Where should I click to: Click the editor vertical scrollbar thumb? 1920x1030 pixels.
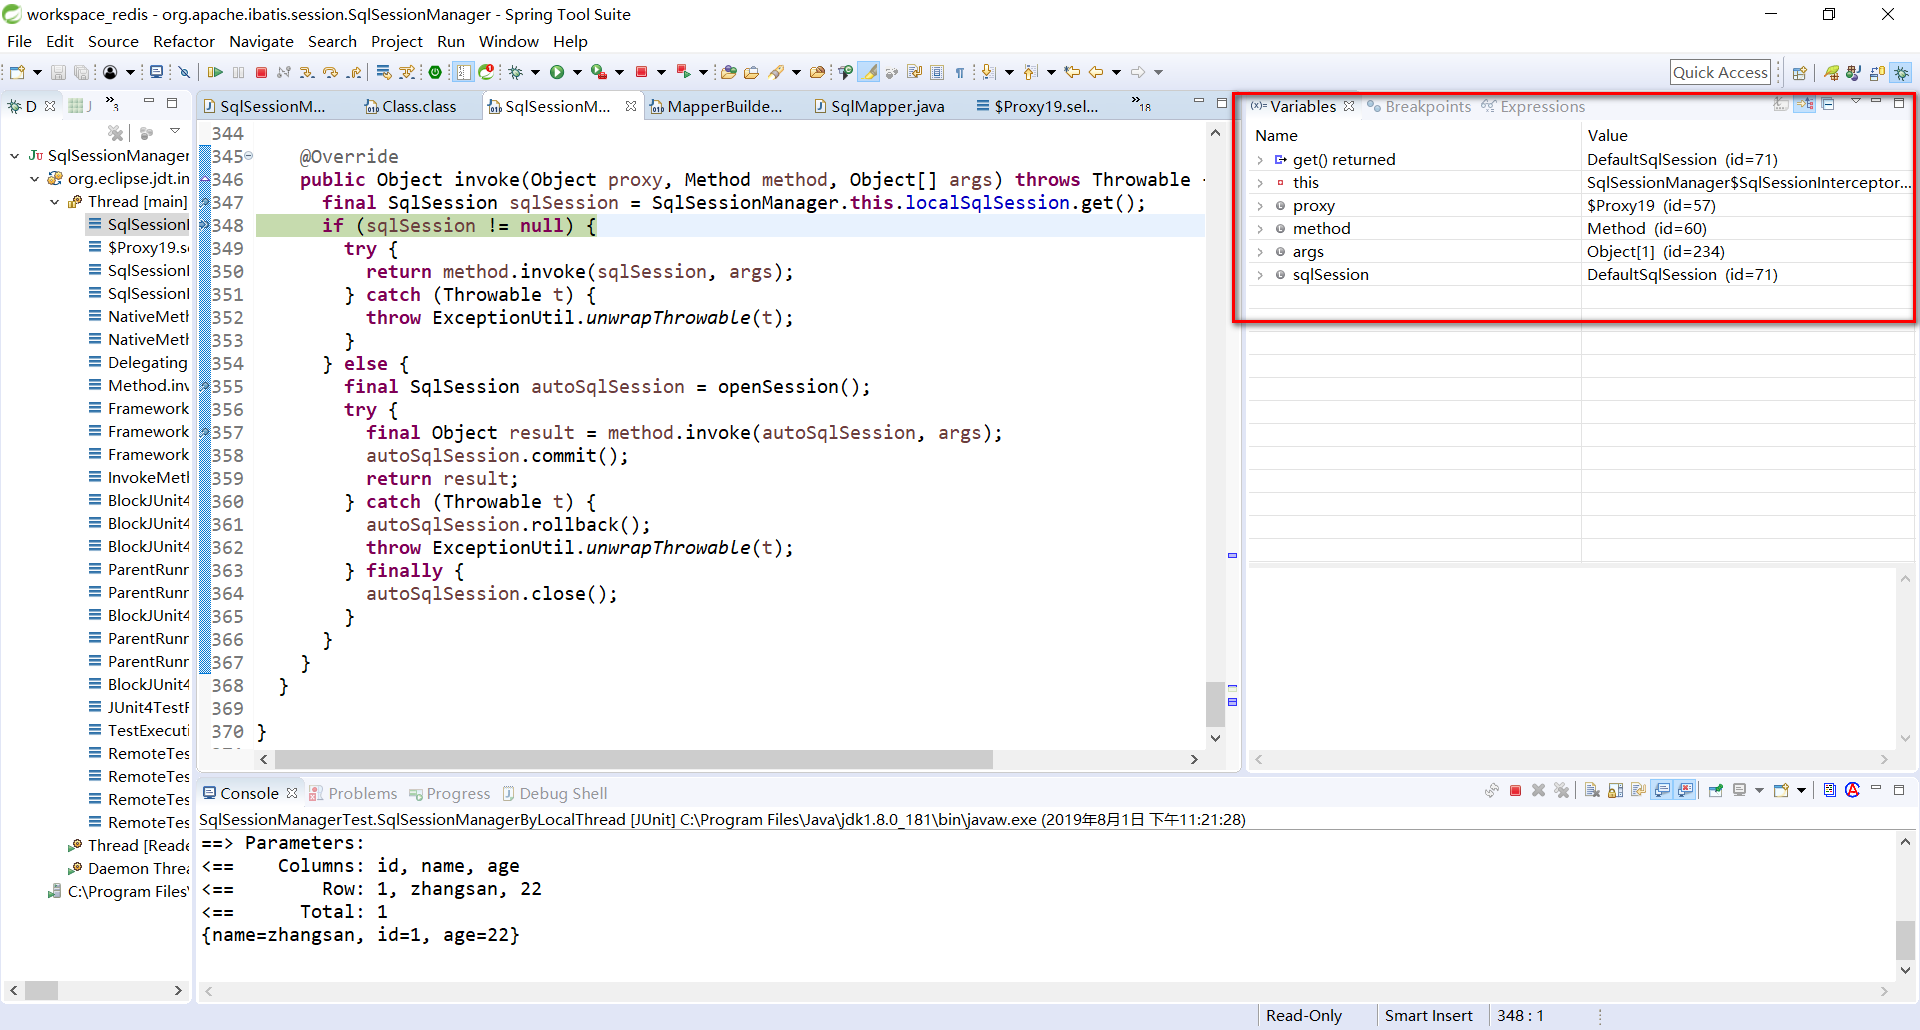point(1215,704)
